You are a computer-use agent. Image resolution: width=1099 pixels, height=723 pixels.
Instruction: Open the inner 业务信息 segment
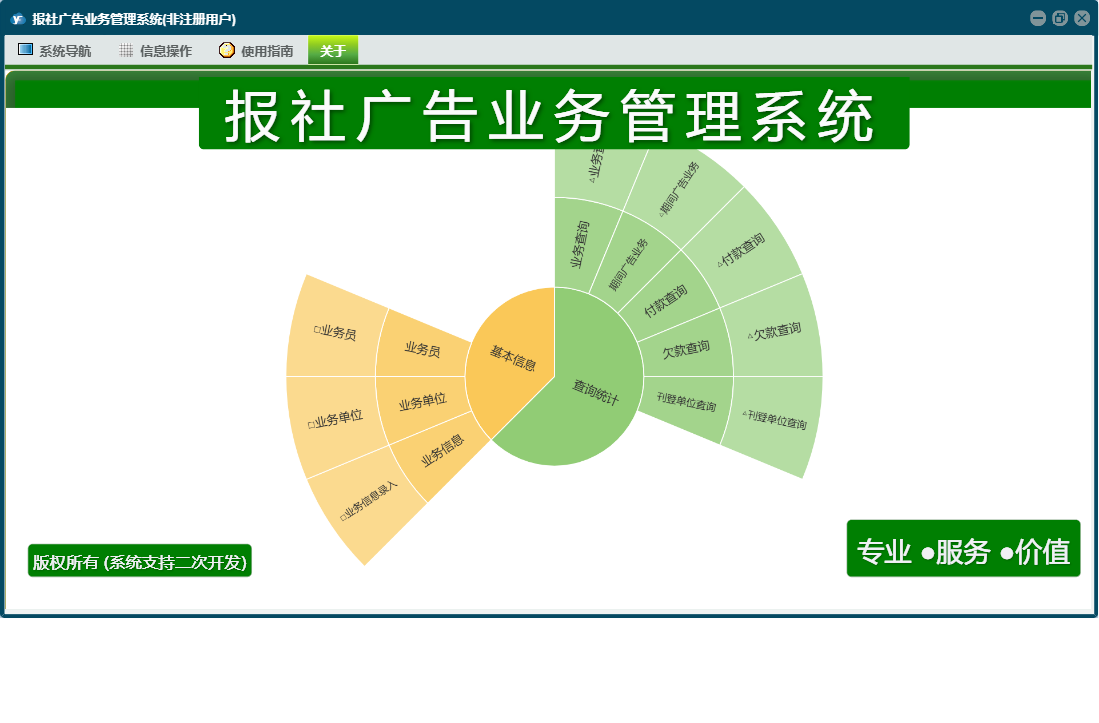coord(442,450)
